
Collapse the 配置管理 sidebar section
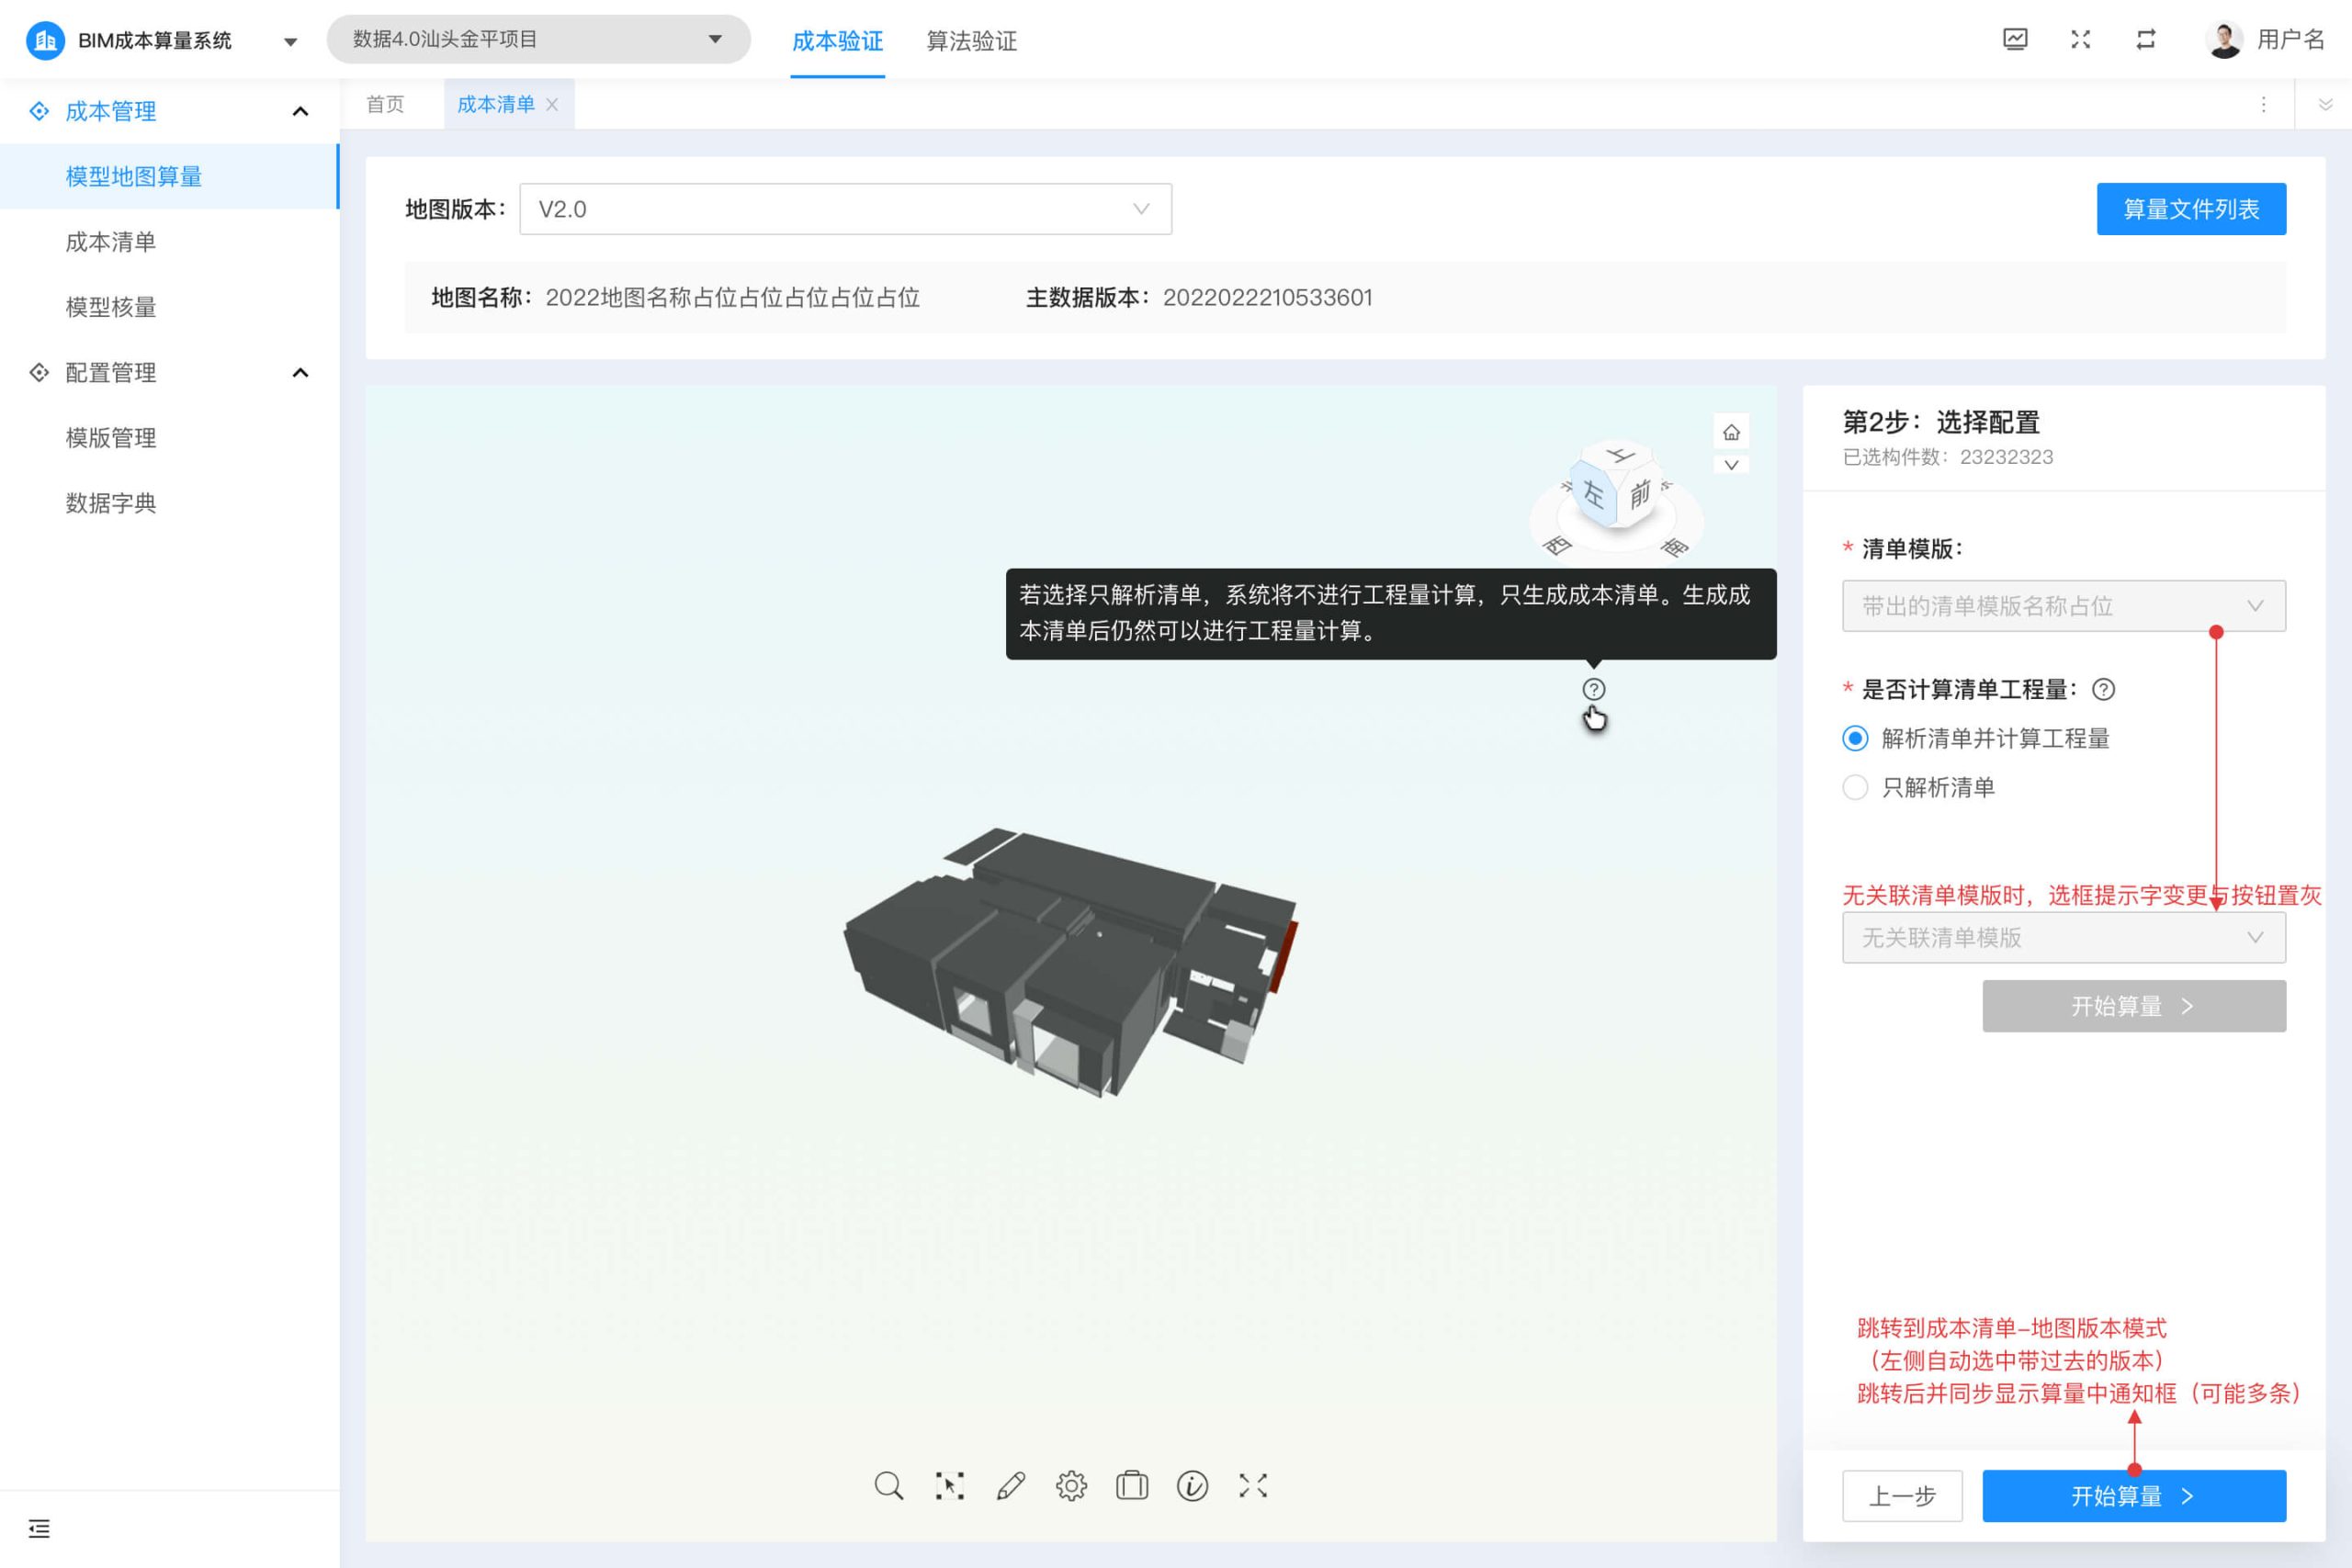coord(300,373)
